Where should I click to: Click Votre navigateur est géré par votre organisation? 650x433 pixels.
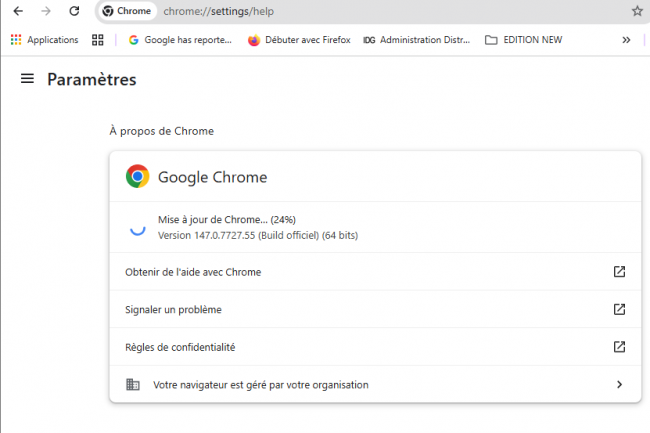(x=260, y=384)
